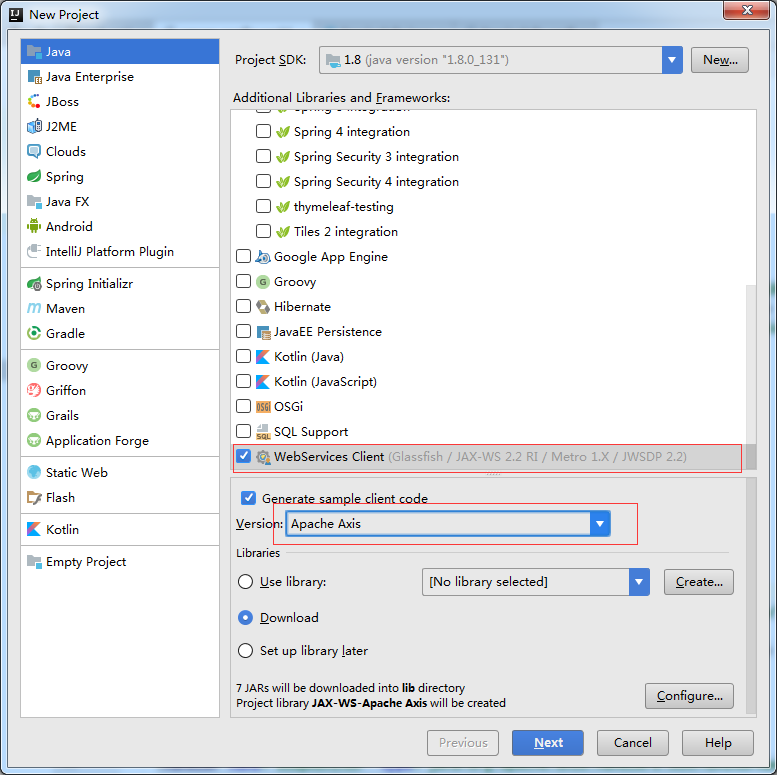Click the options panel vertical scrollbar
This screenshot has width=777, height=775.
click(751, 596)
